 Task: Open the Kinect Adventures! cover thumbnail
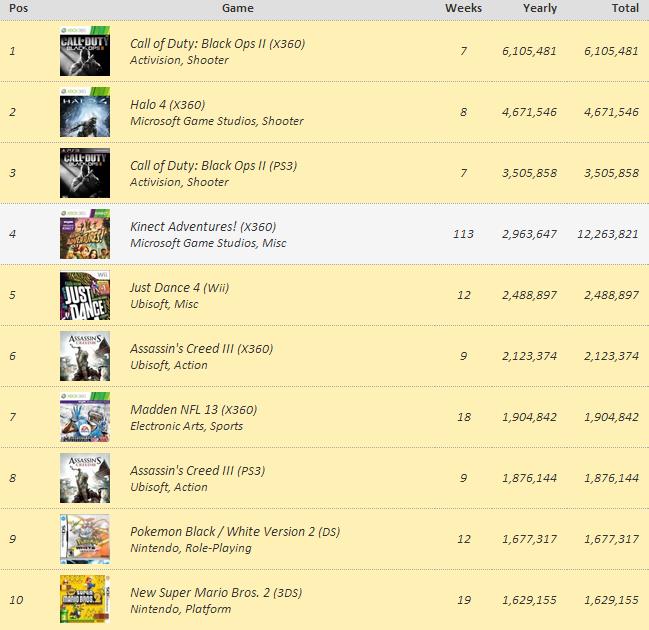(x=85, y=234)
